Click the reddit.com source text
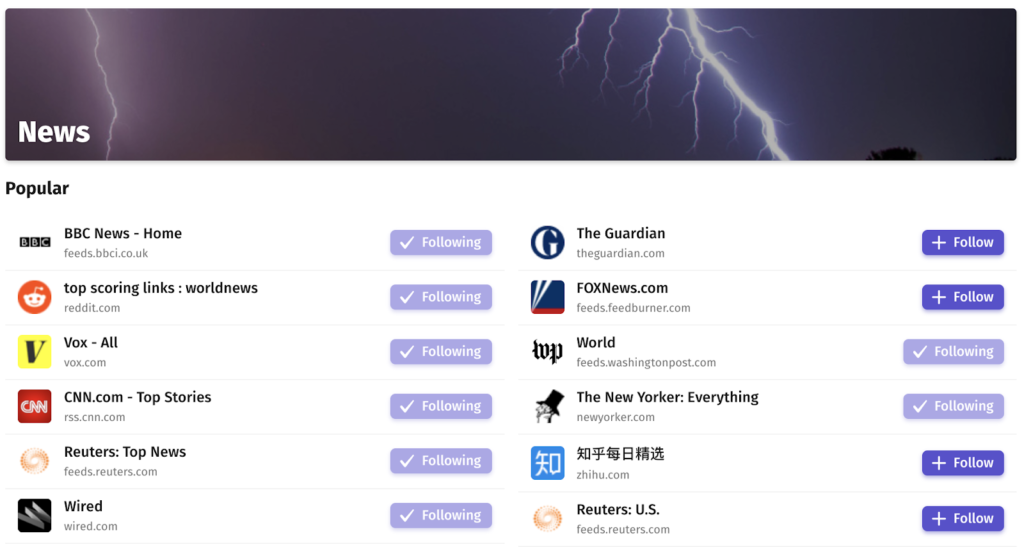 (x=92, y=308)
